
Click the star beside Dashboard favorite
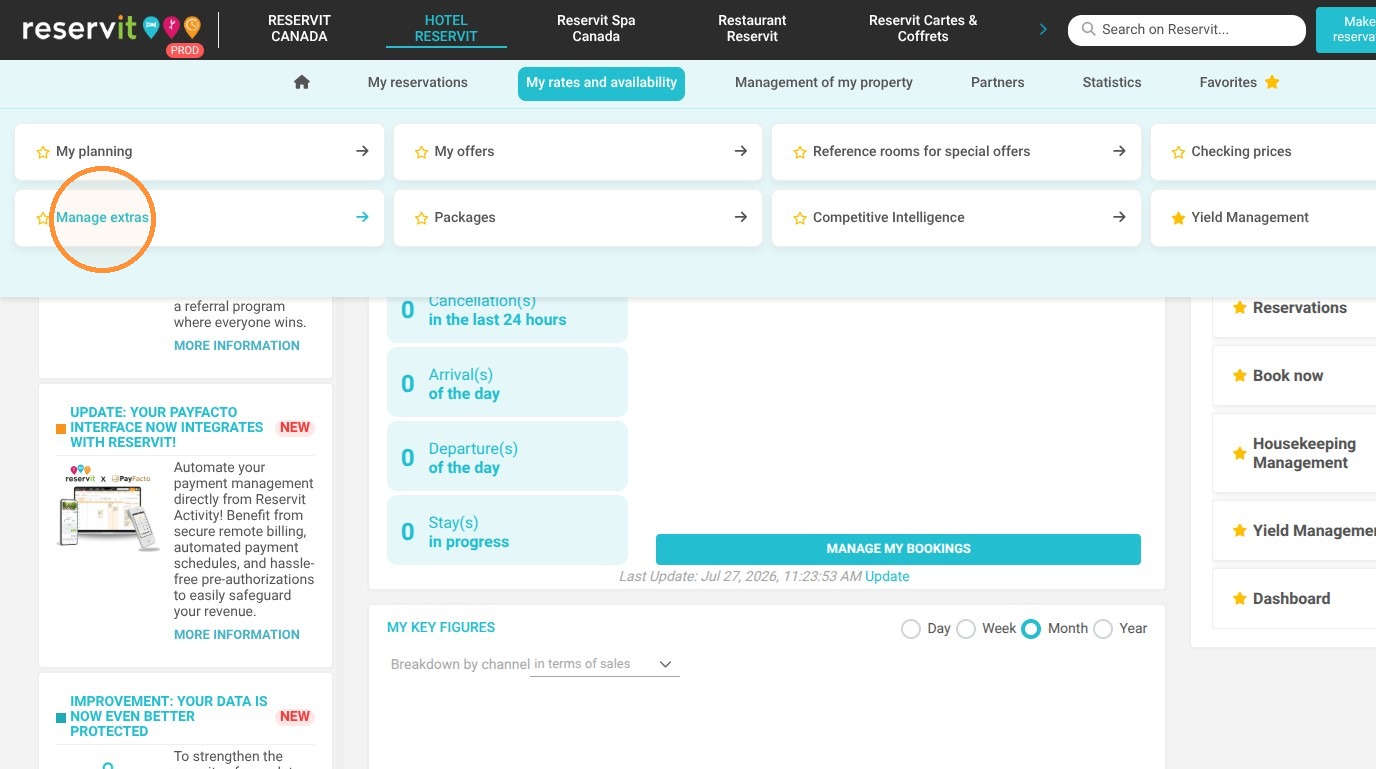click(x=1240, y=599)
